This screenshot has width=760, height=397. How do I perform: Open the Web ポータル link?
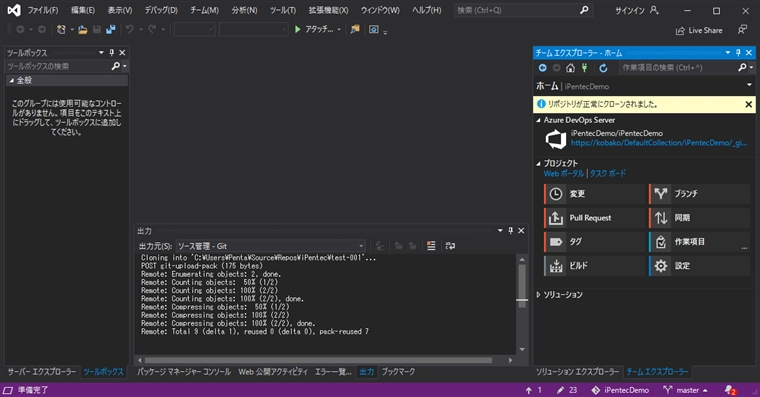pos(564,174)
